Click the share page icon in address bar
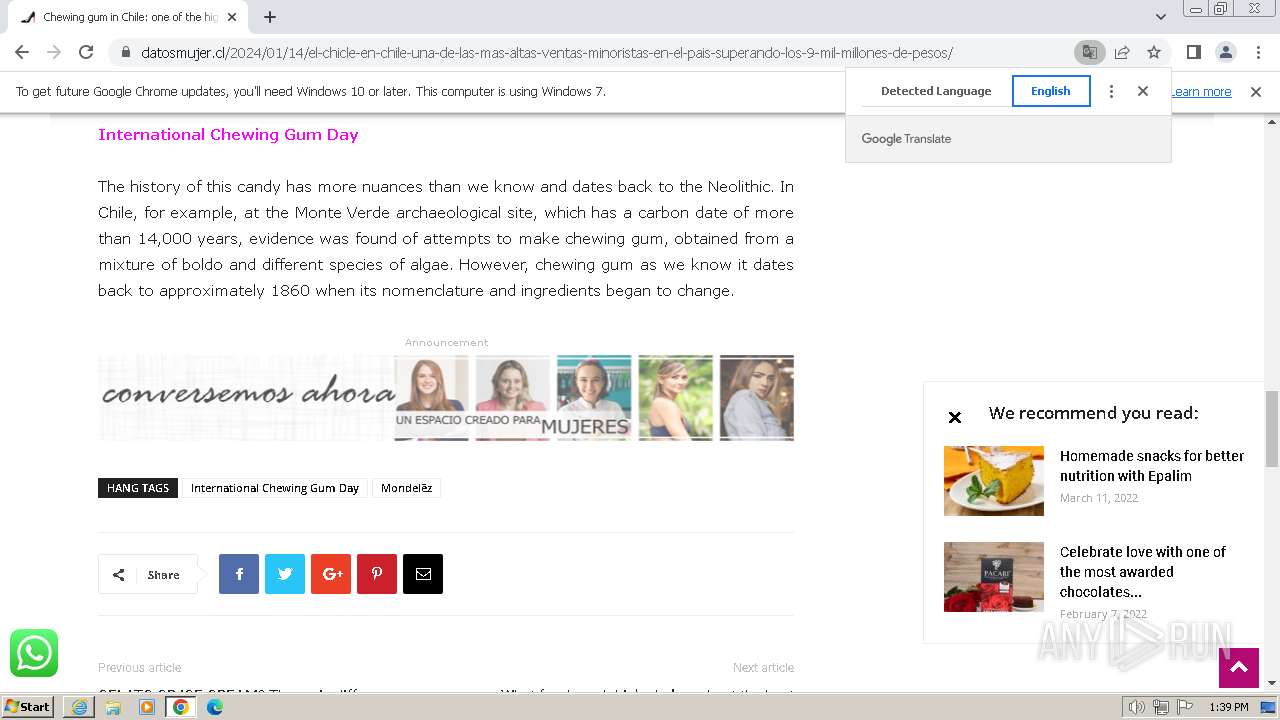 (1122, 52)
